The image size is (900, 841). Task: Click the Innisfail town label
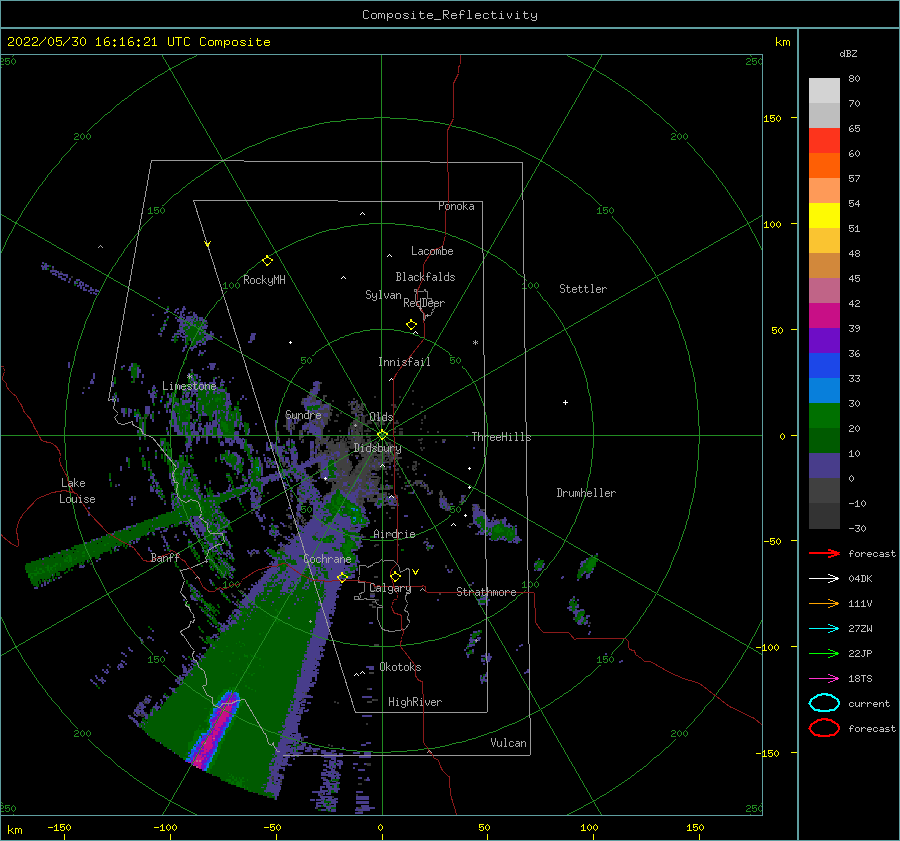[404, 362]
